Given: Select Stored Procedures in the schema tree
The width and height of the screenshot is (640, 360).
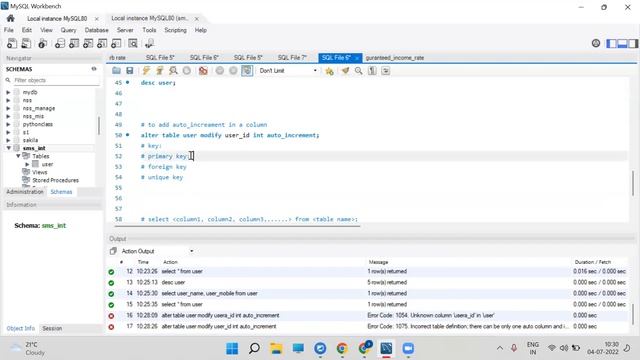Looking at the screenshot, I should tap(55, 180).
